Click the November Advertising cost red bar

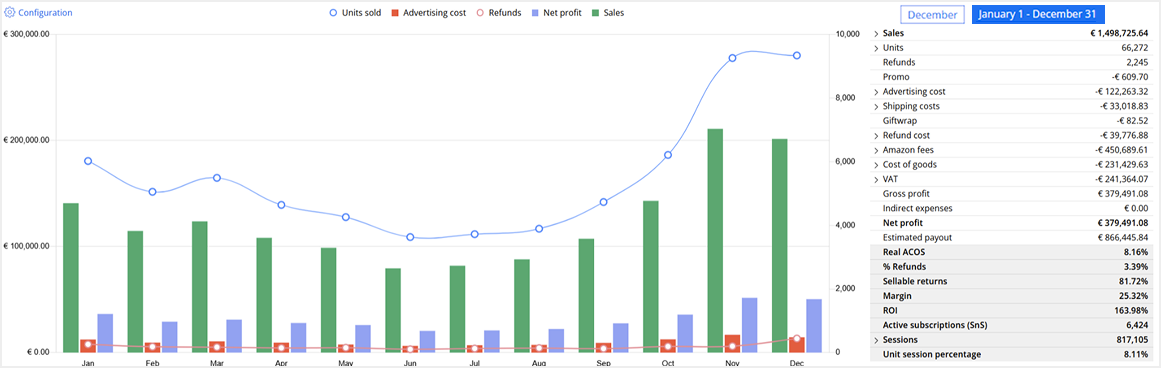[732, 344]
